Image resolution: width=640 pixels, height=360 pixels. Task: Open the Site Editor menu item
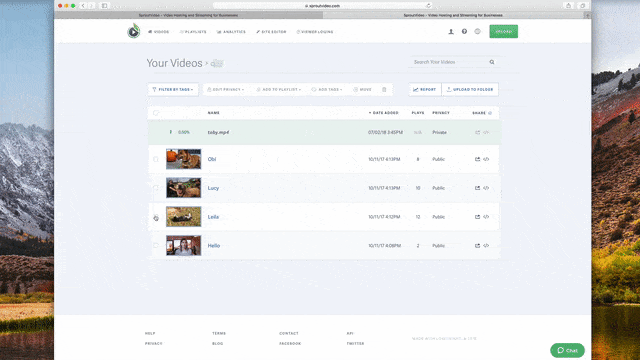pos(271,32)
